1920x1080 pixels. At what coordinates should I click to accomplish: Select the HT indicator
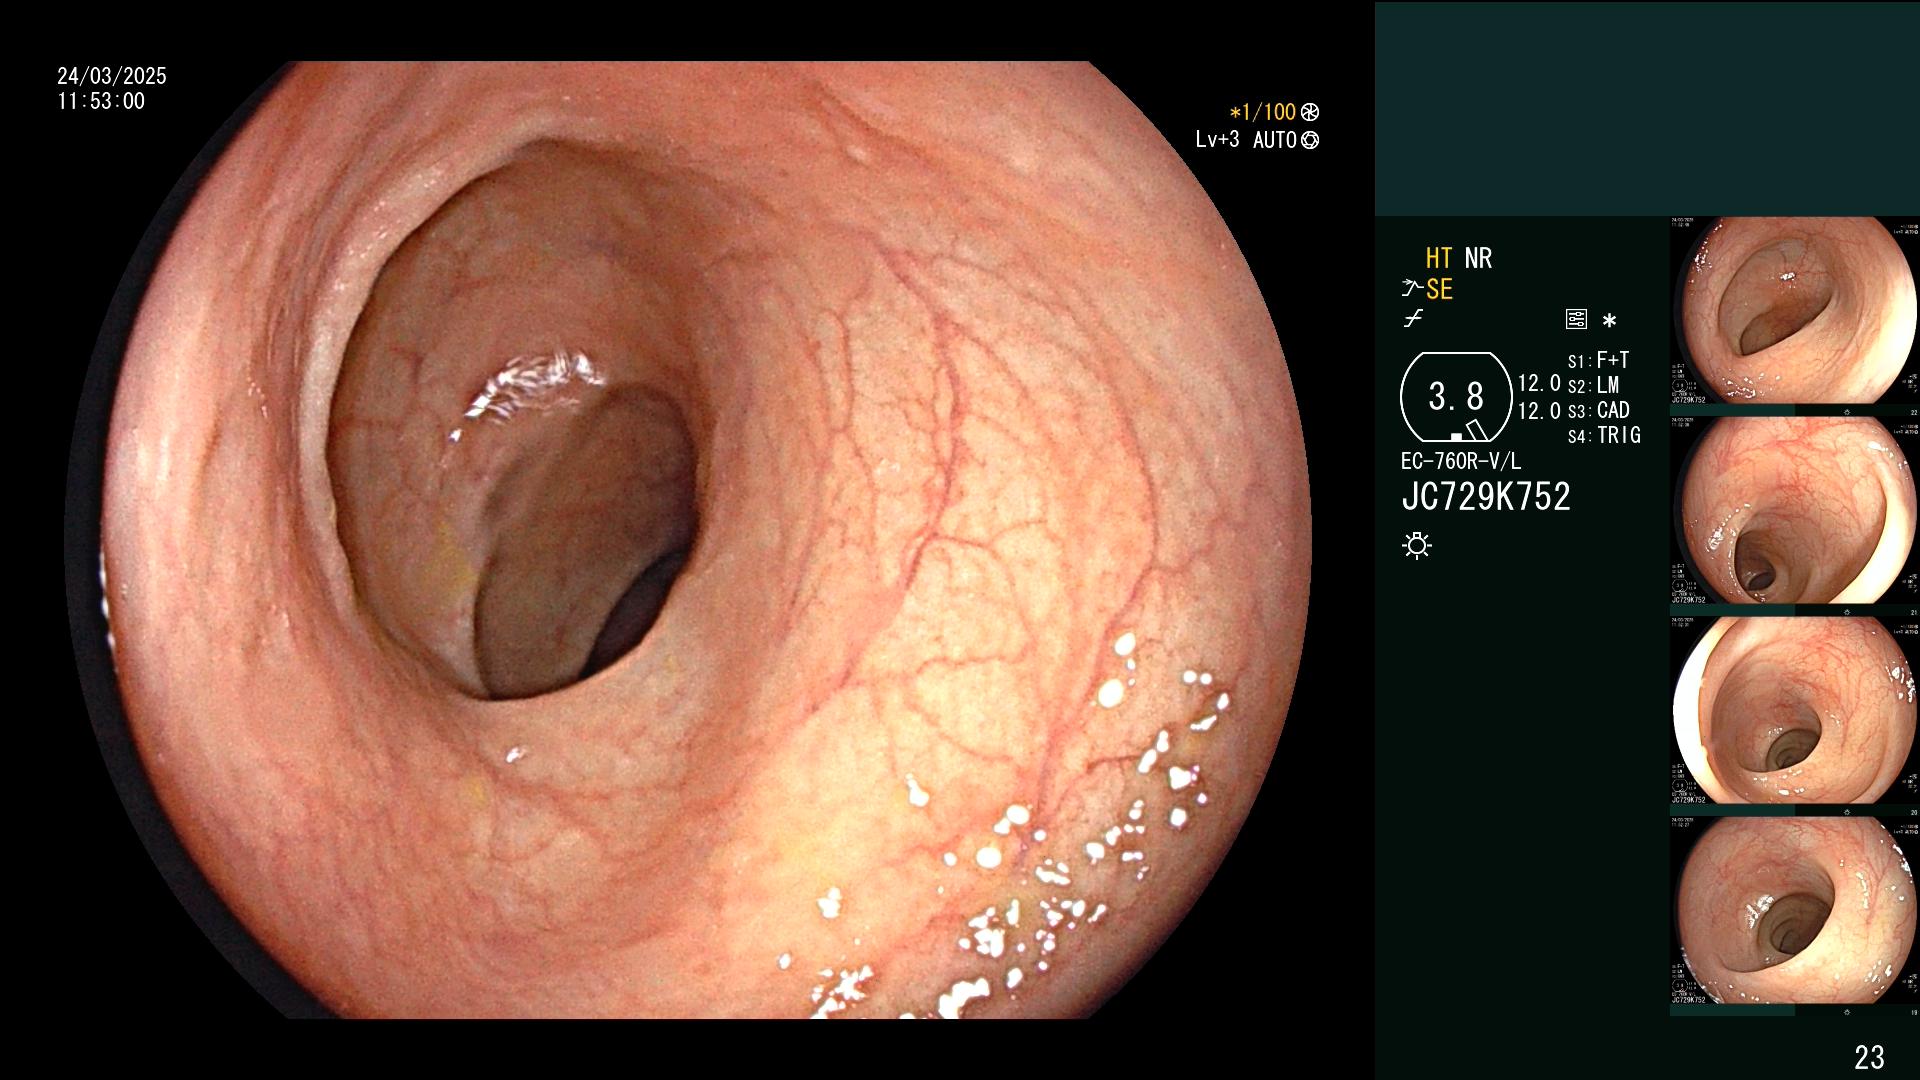pos(1438,258)
